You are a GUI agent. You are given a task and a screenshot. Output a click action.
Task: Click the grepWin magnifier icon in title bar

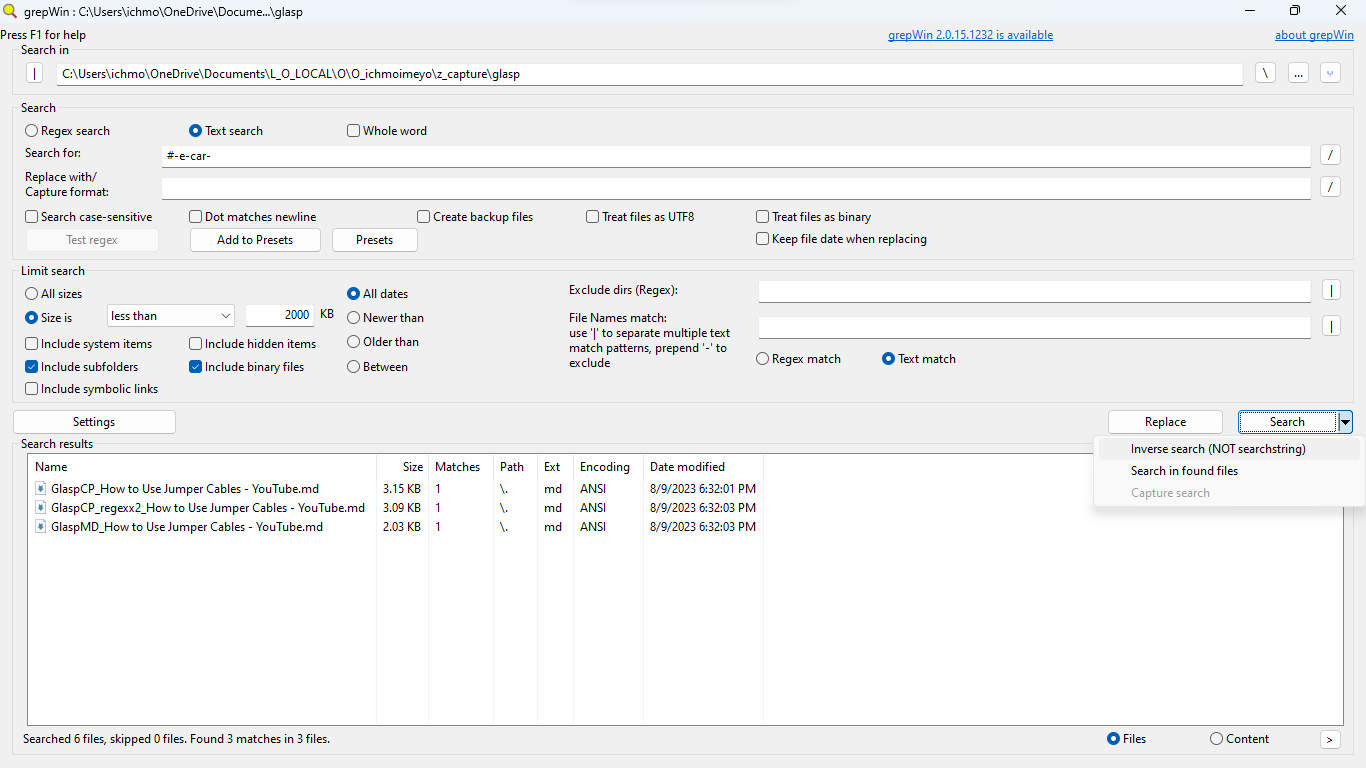pos(10,11)
